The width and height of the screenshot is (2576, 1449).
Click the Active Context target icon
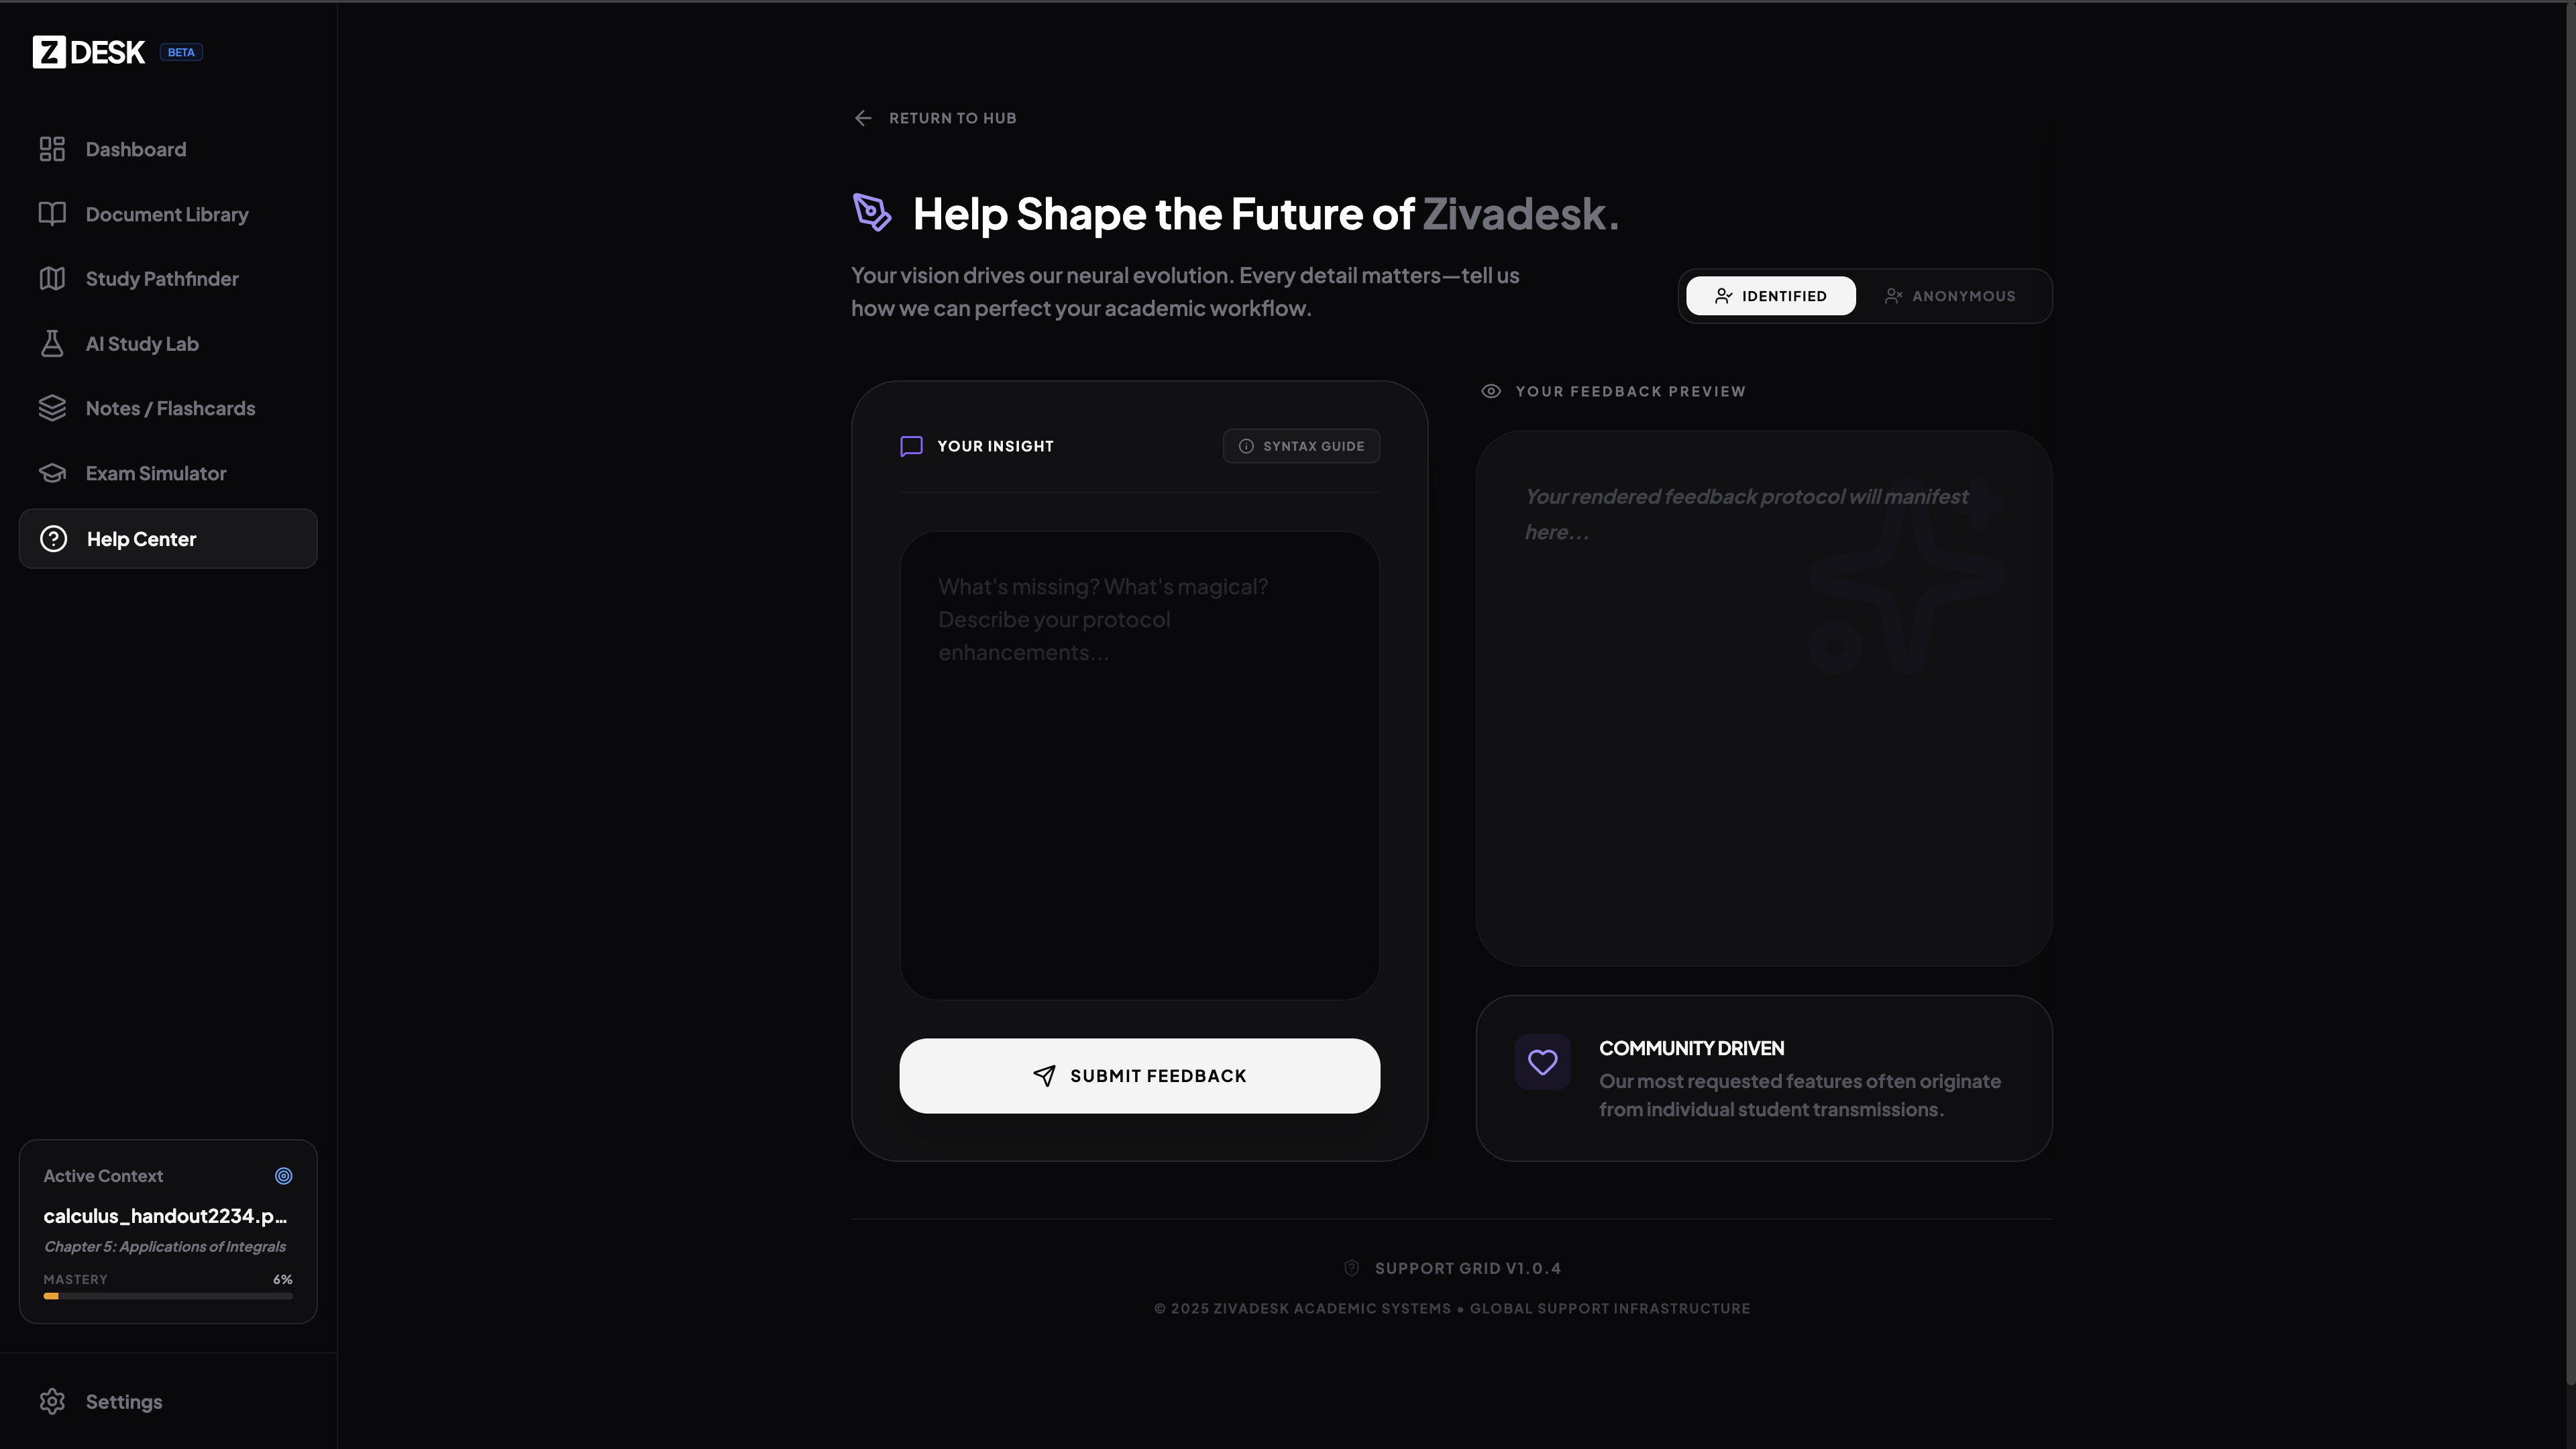pyautogui.click(x=284, y=1176)
